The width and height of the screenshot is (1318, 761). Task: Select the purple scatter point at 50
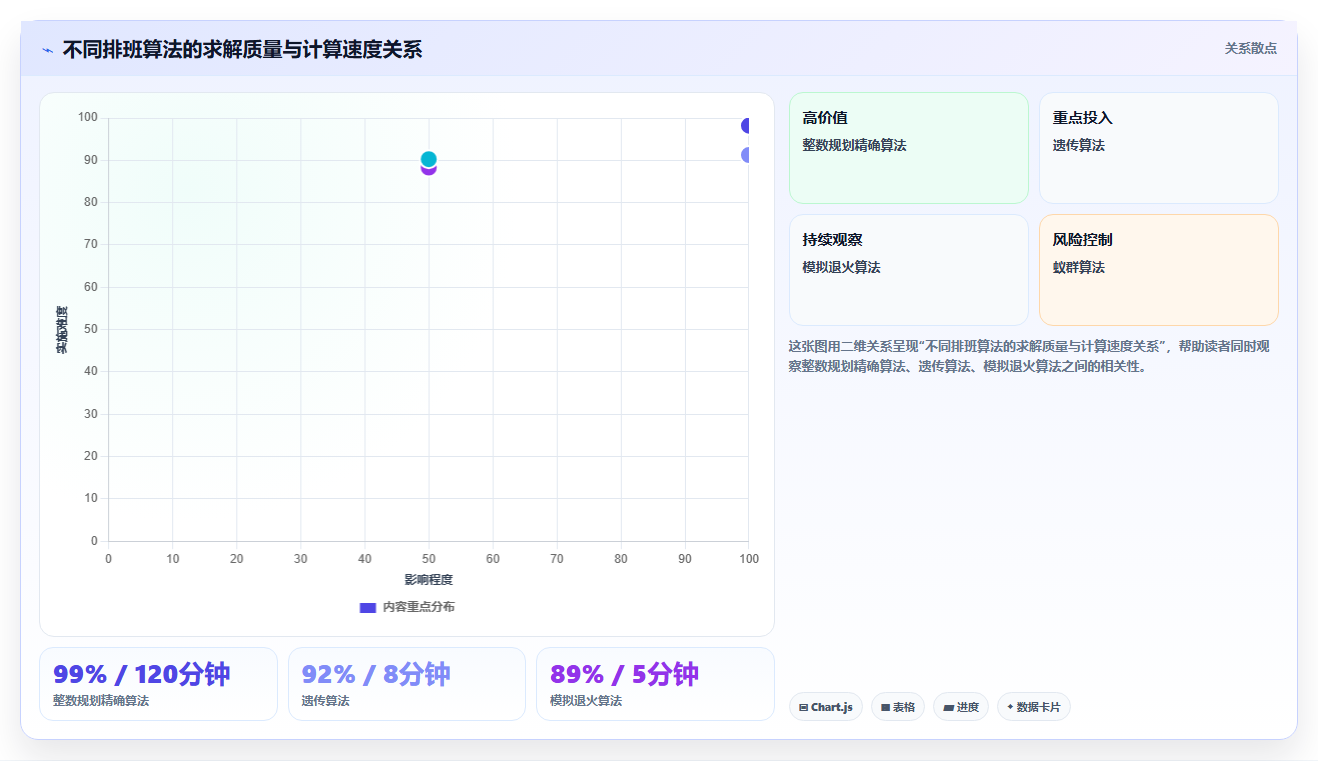tap(429, 169)
